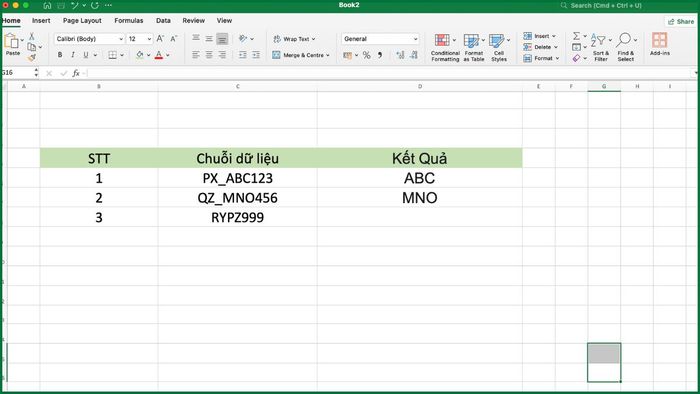700x394 pixels.
Task: Open Add-ins
Action: pos(659,44)
